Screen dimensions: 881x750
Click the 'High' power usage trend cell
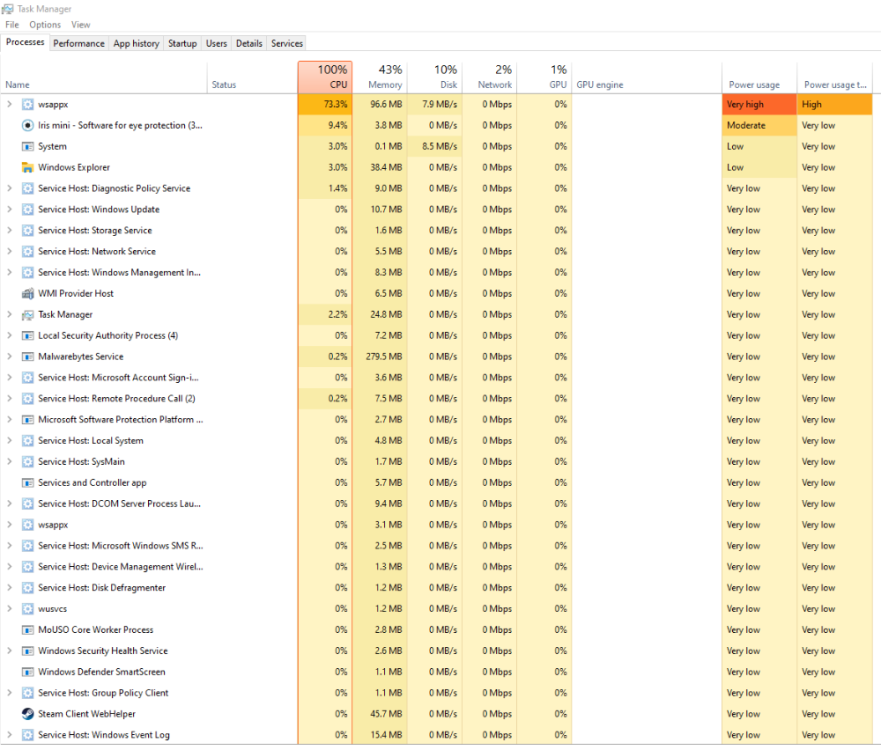point(834,104)
